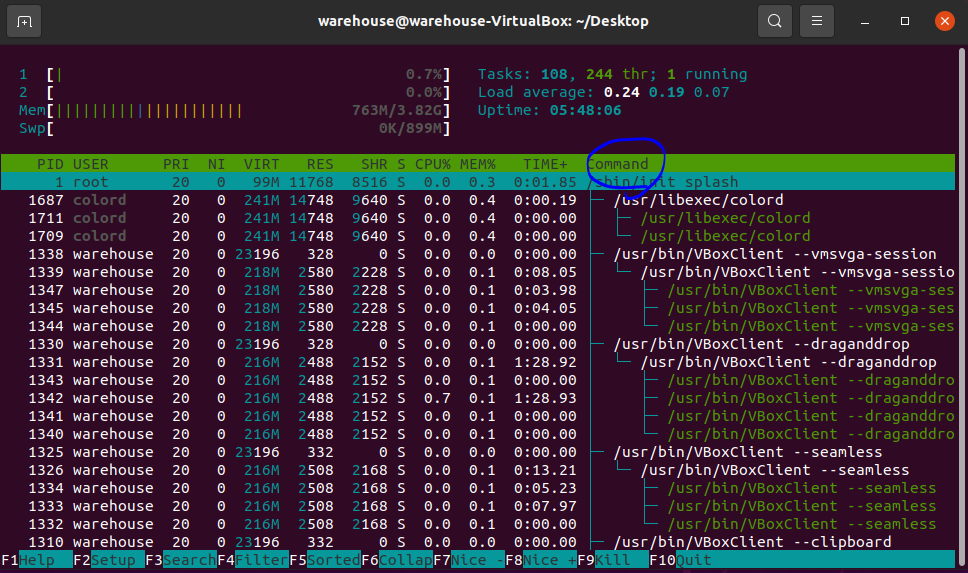Minimize the terminal window
968x573 pixels.
(865, 22)
